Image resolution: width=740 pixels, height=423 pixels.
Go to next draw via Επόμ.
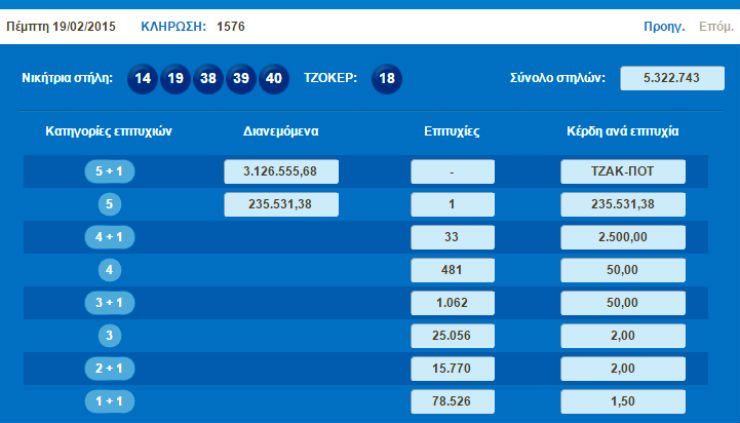tap(714, 26)
